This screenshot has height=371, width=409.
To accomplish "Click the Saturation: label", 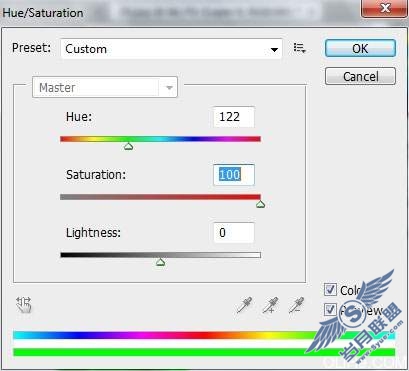I will (x=96, y=175).
